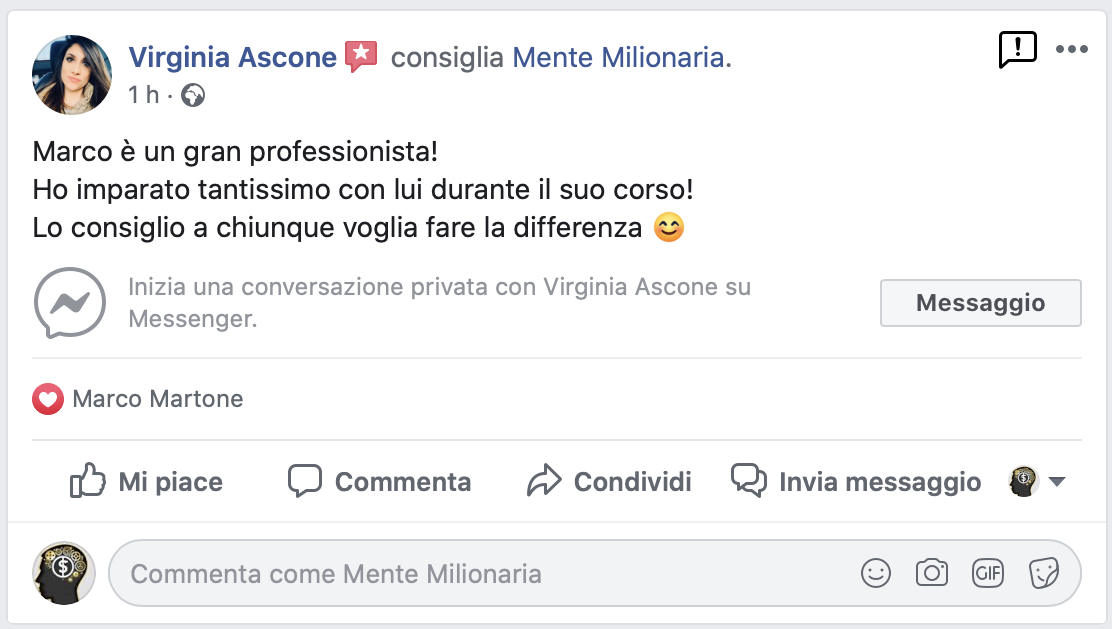Open the emoji picker in comment box

[876, 573]
